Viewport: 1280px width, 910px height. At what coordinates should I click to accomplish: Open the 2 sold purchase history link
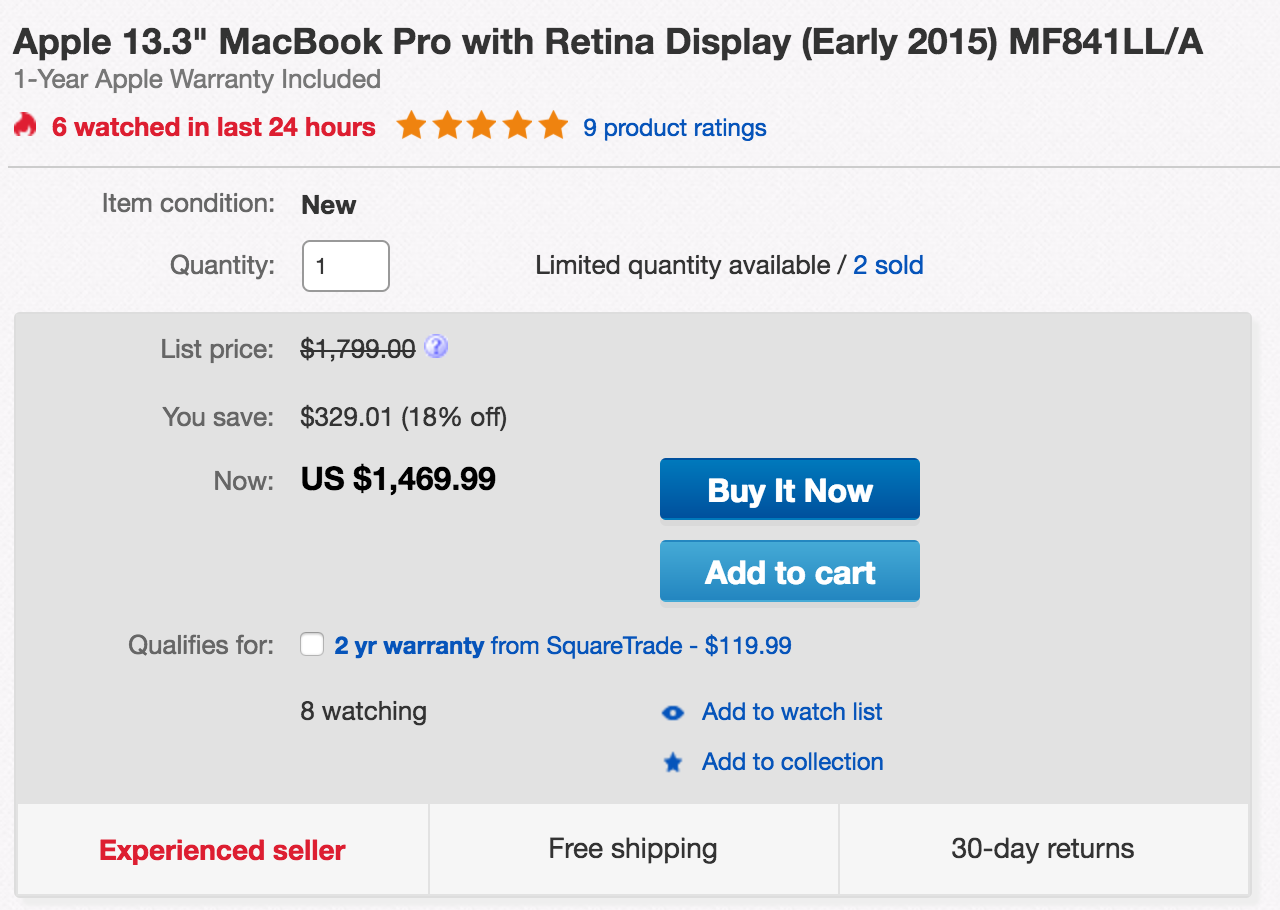[x=888, y=265]
